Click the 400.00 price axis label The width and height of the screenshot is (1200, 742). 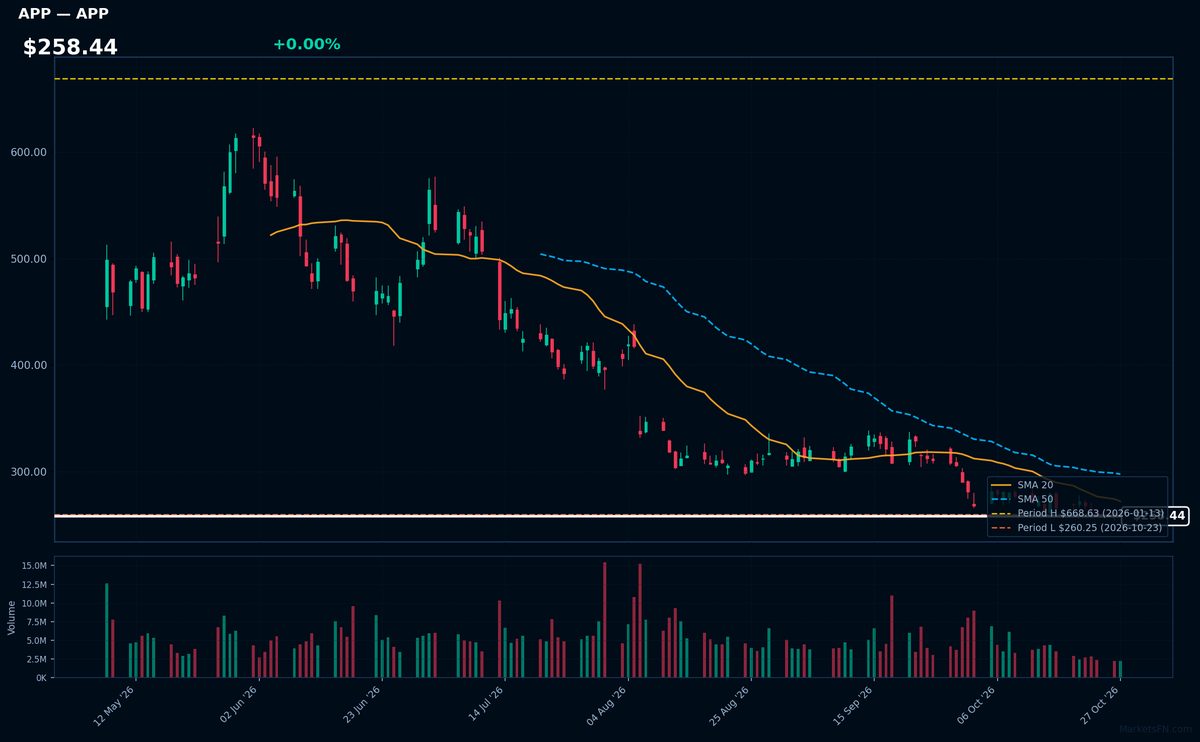(29, 366)
